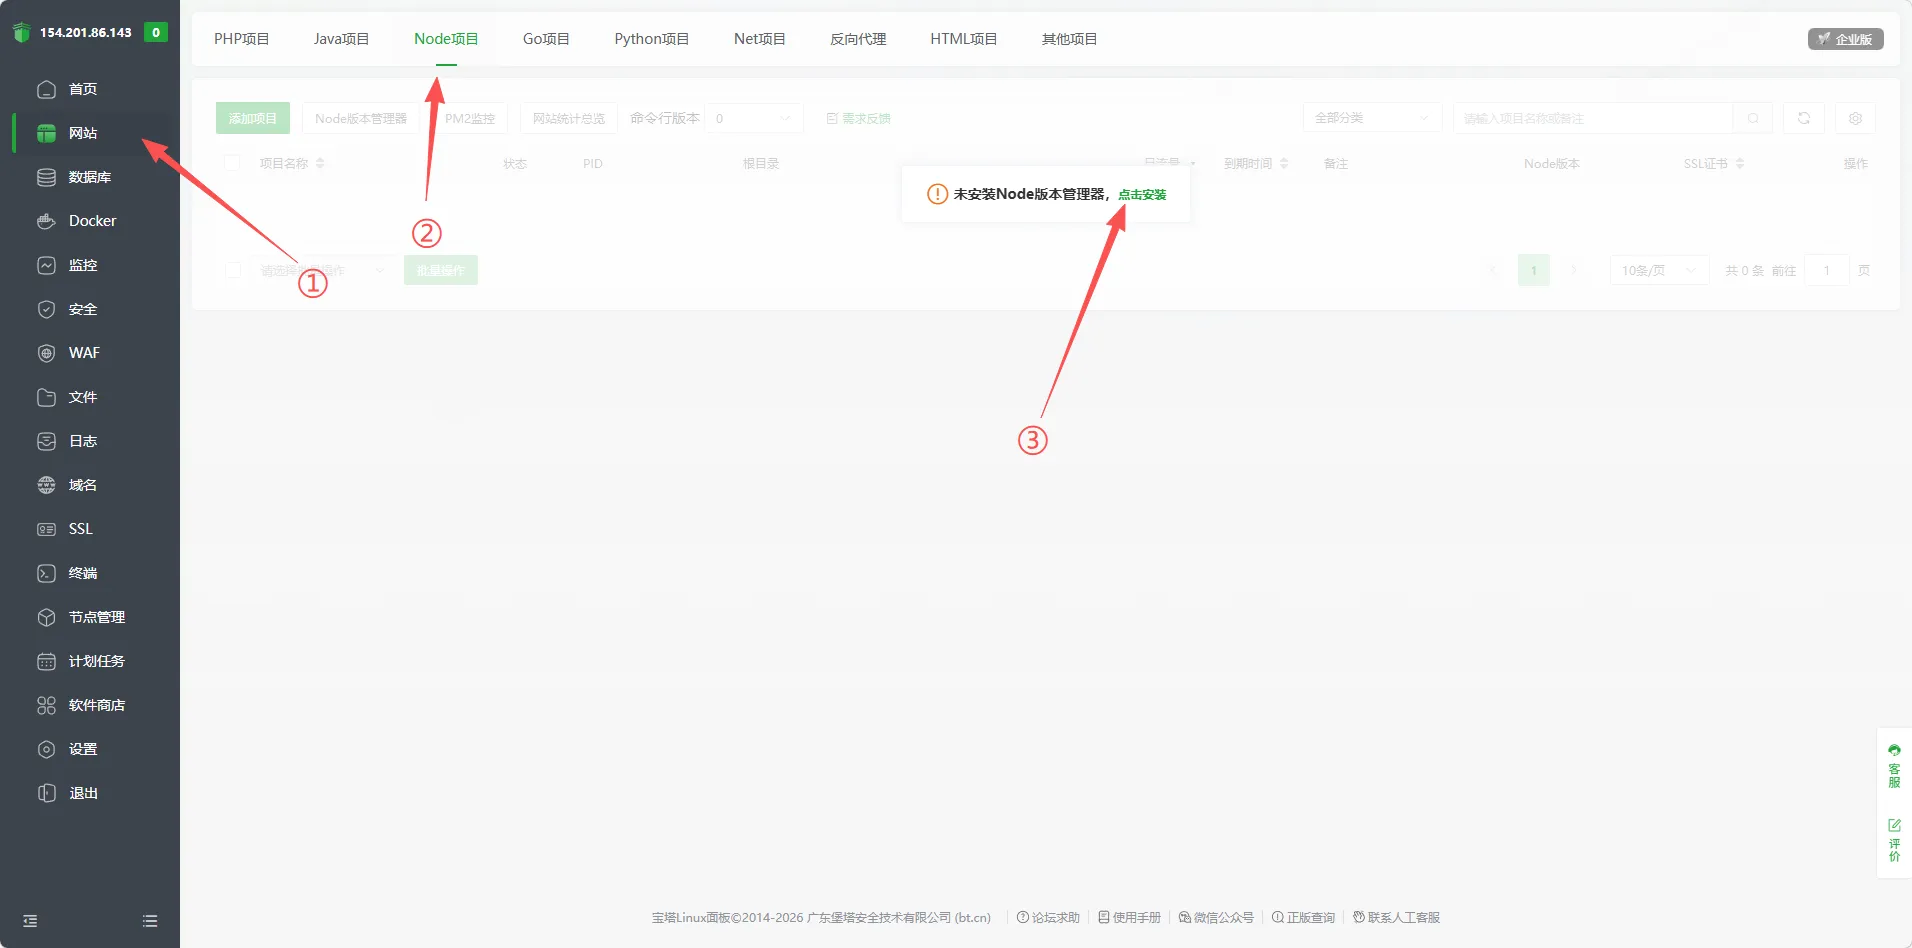
Task: Collapse the sidebar menu using bottom-left icon
Action: 30,921
